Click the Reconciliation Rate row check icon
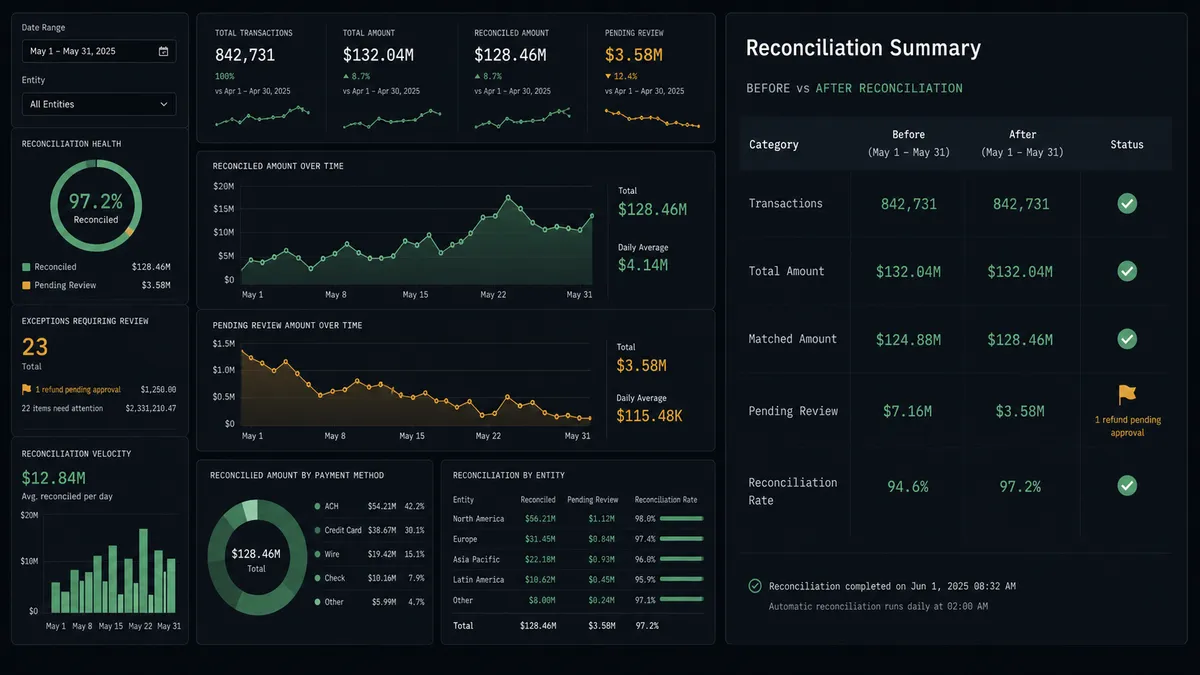The width and height of the screenshot is (1200, 675). tap(1127, 486)
